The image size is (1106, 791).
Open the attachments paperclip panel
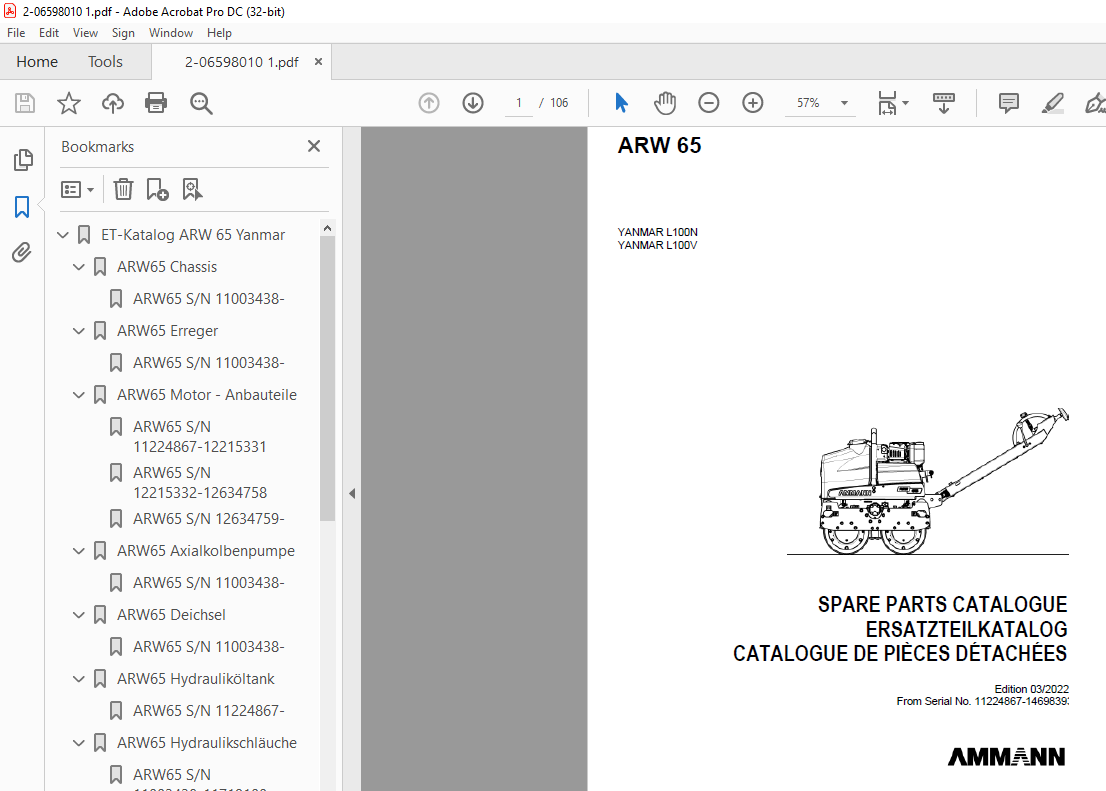(22, 253)
